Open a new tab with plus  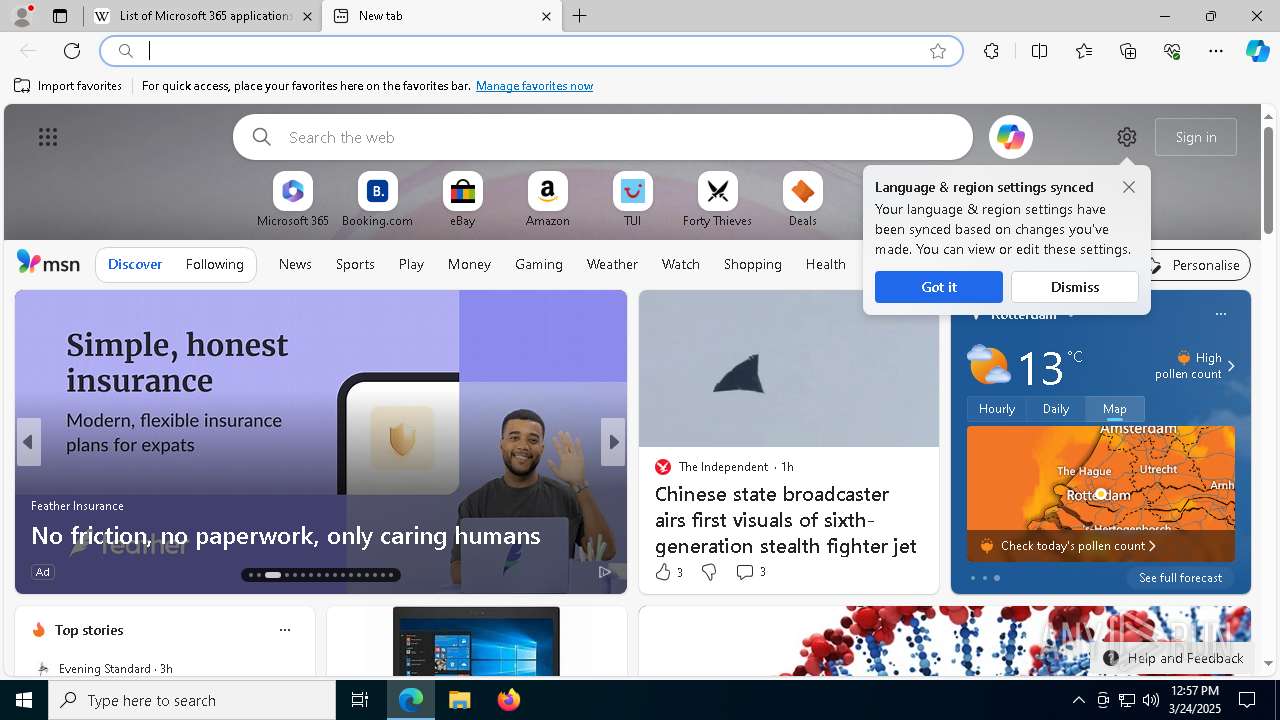point(580,16)
